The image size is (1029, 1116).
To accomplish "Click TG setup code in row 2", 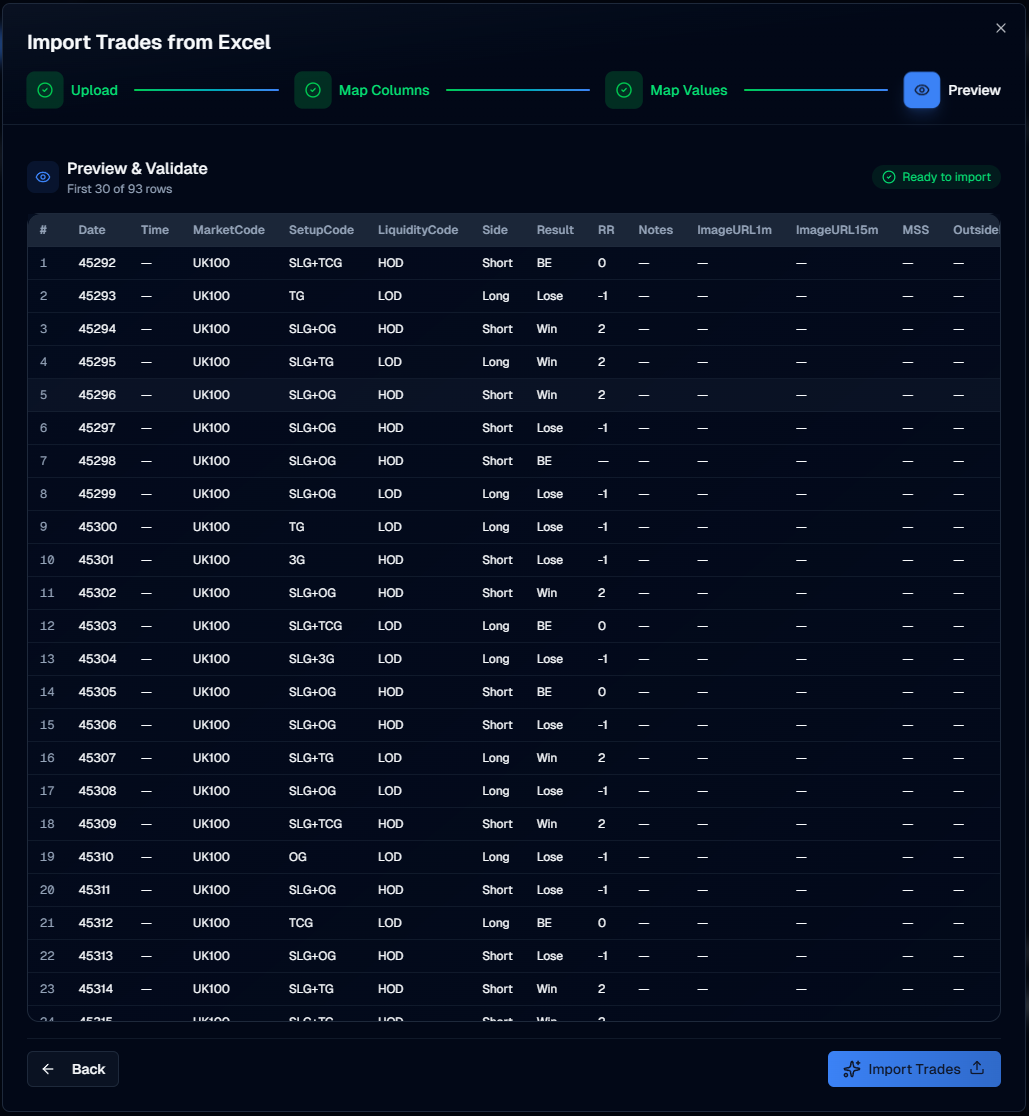I will 297,296.
